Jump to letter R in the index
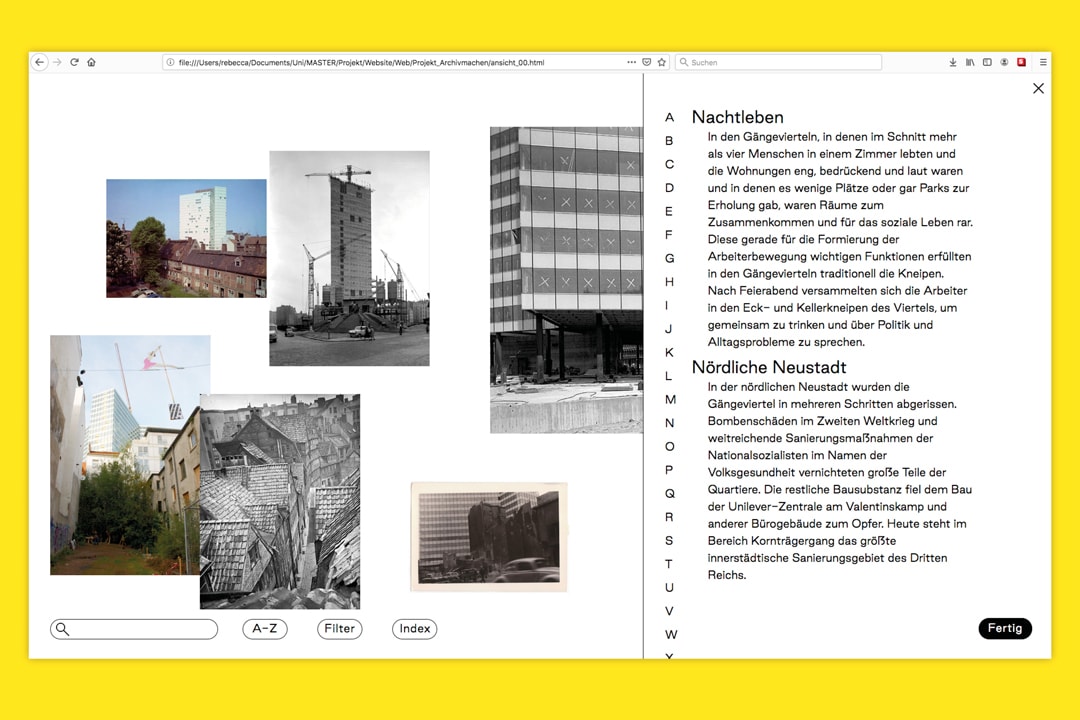Image resolution: width=1080 pixels, height=720 pixels. [x=669, y=517]
